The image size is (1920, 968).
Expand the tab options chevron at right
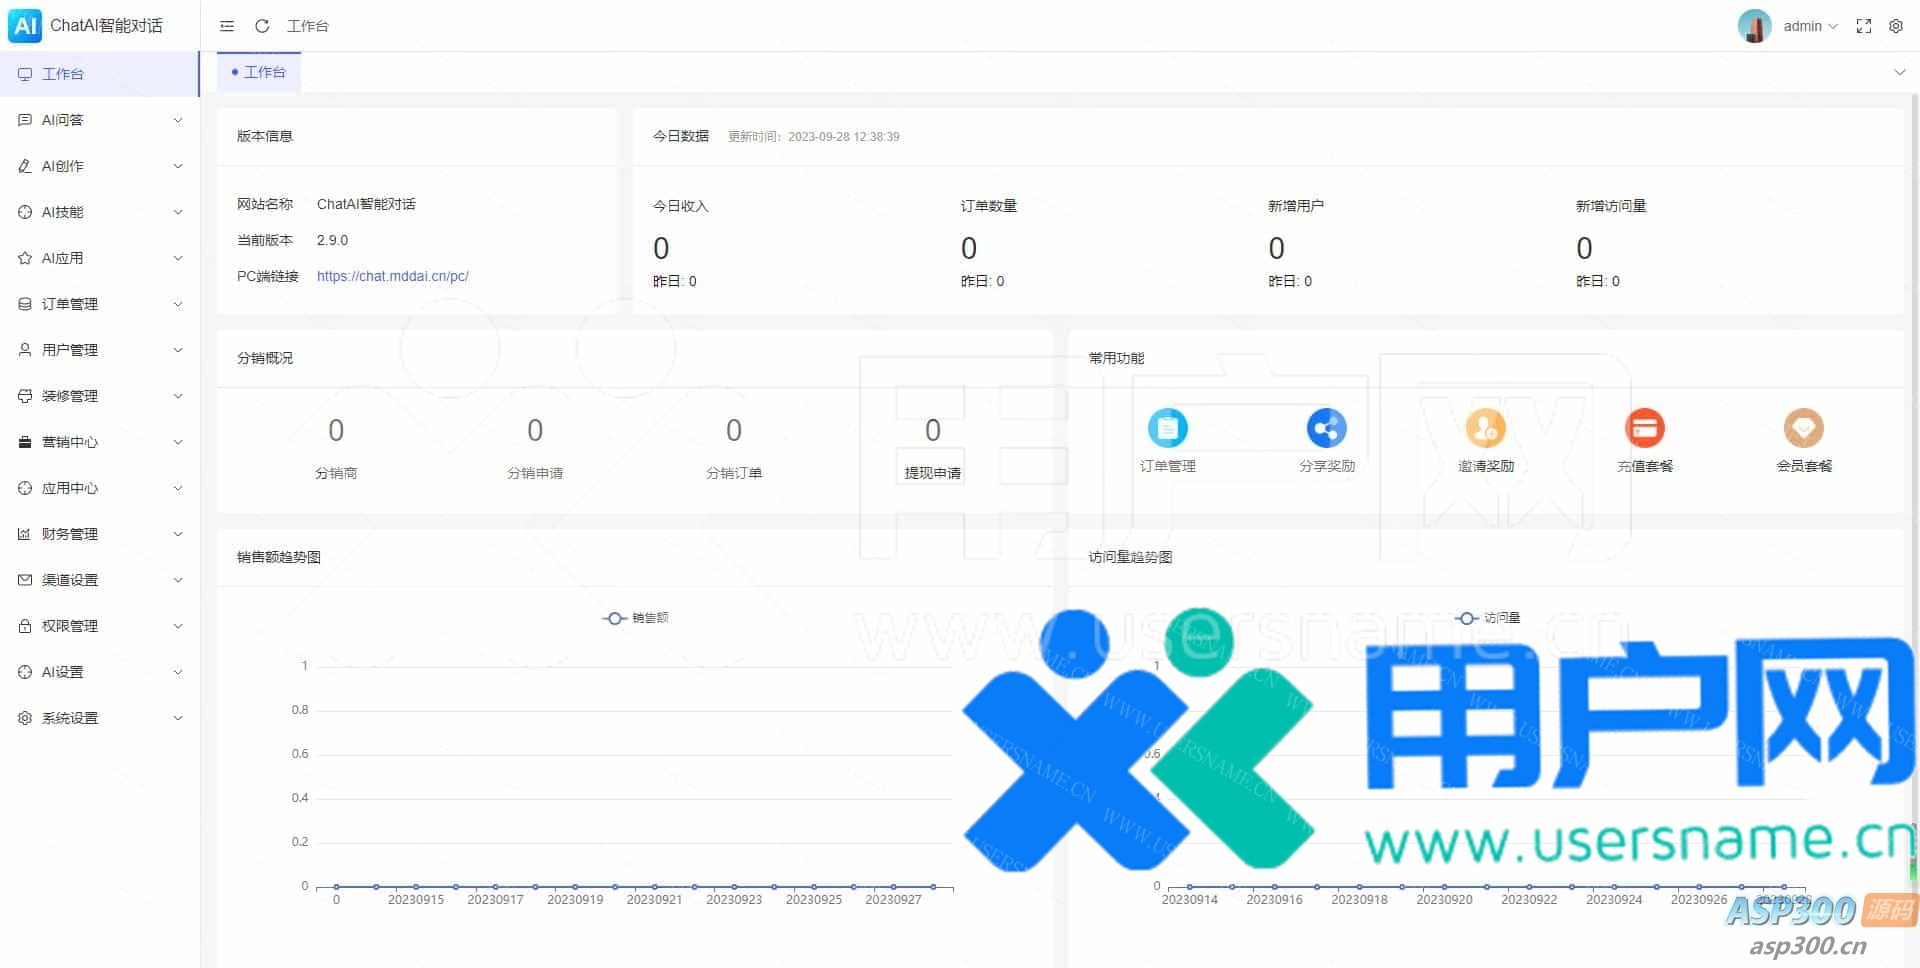point(1899,72)
